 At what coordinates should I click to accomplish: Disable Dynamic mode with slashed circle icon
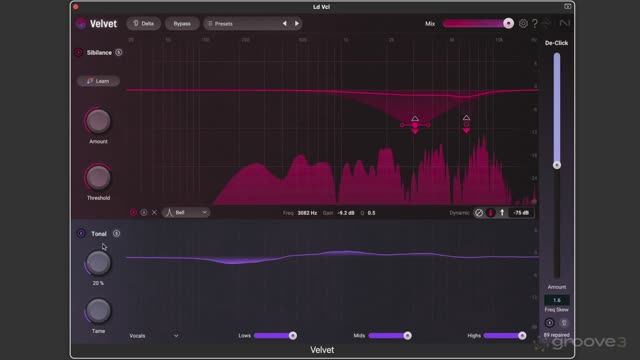[479, 213]
